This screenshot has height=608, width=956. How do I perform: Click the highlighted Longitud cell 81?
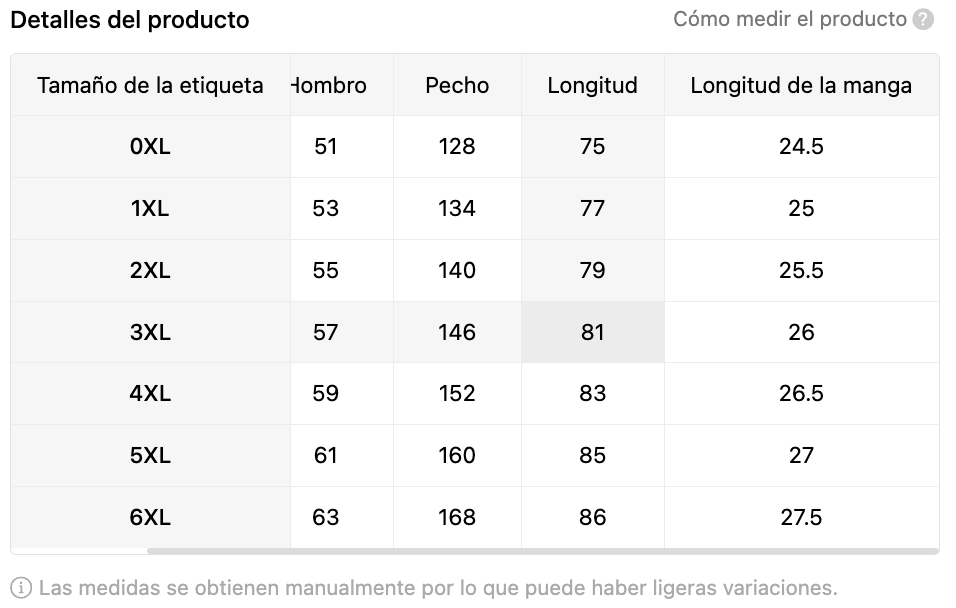(x=593, y=332)
